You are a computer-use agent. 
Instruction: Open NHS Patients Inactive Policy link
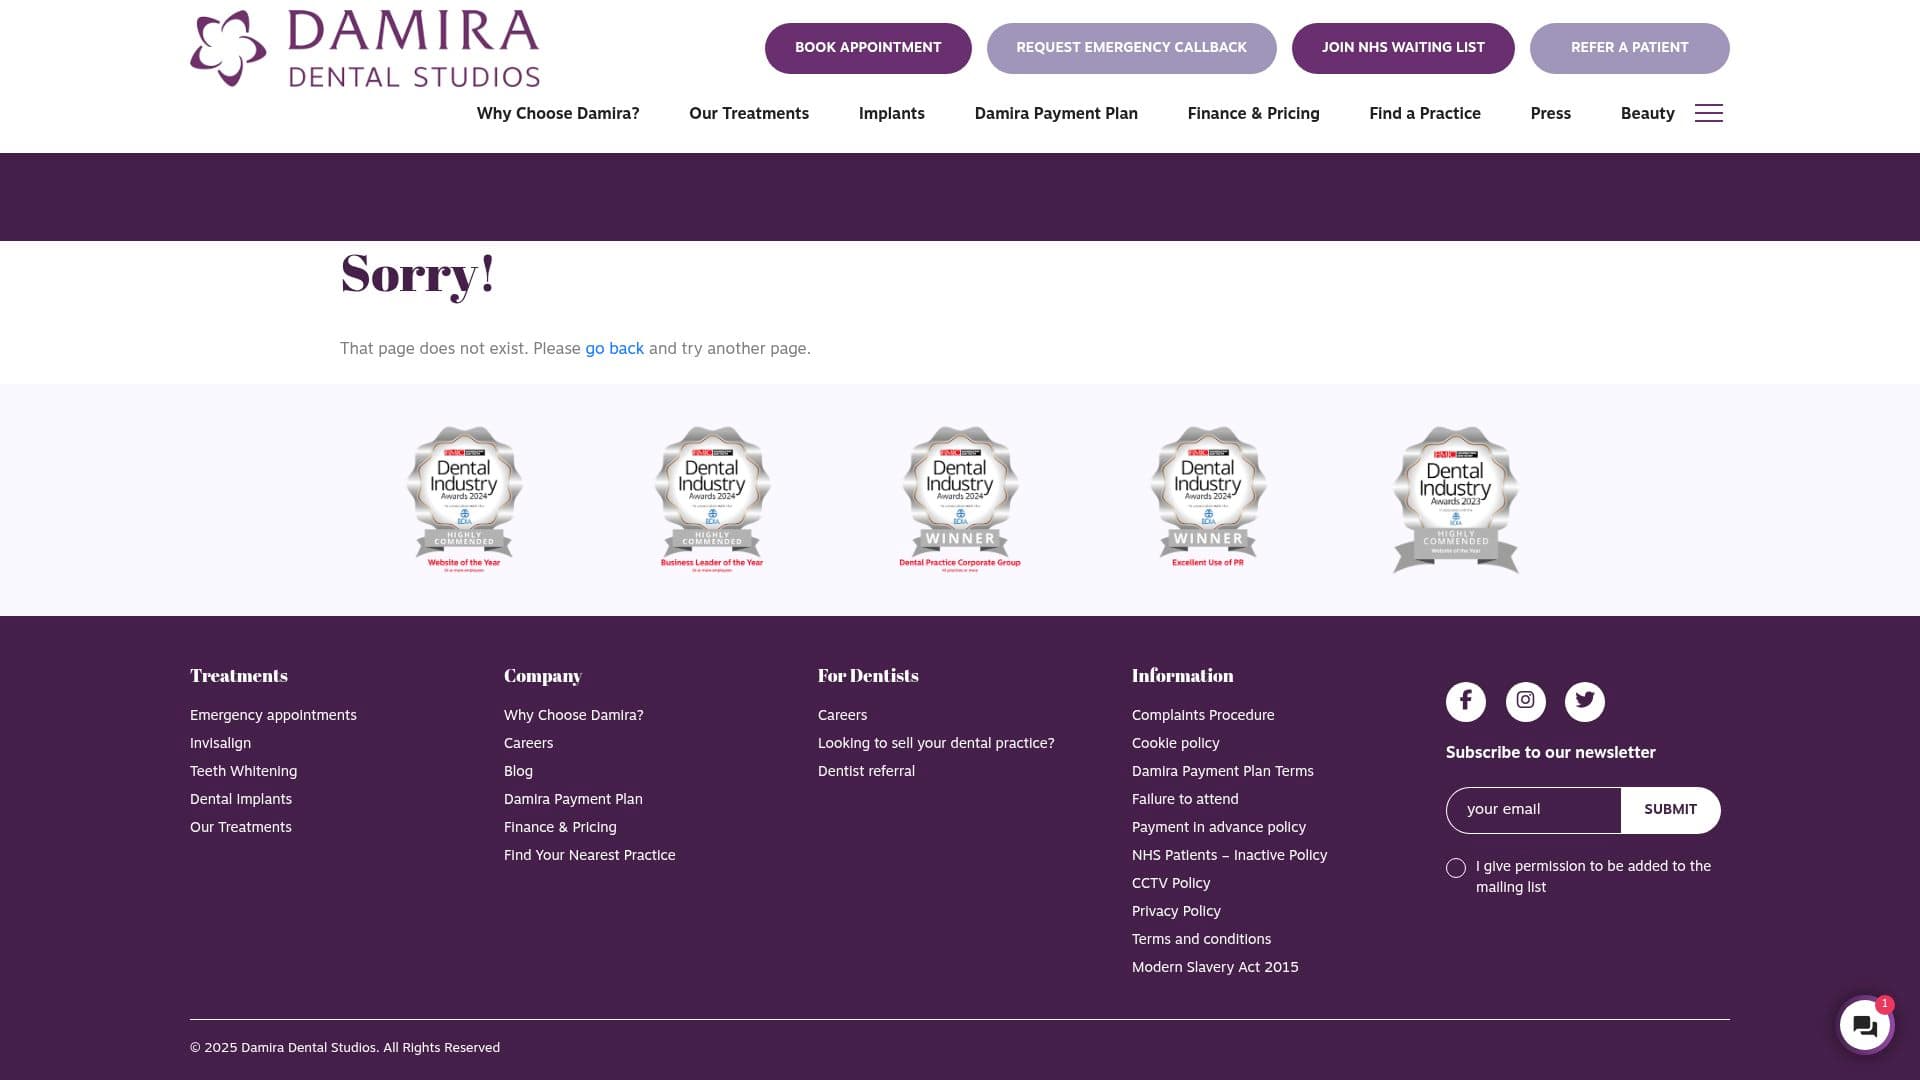tap(1229, 855)
